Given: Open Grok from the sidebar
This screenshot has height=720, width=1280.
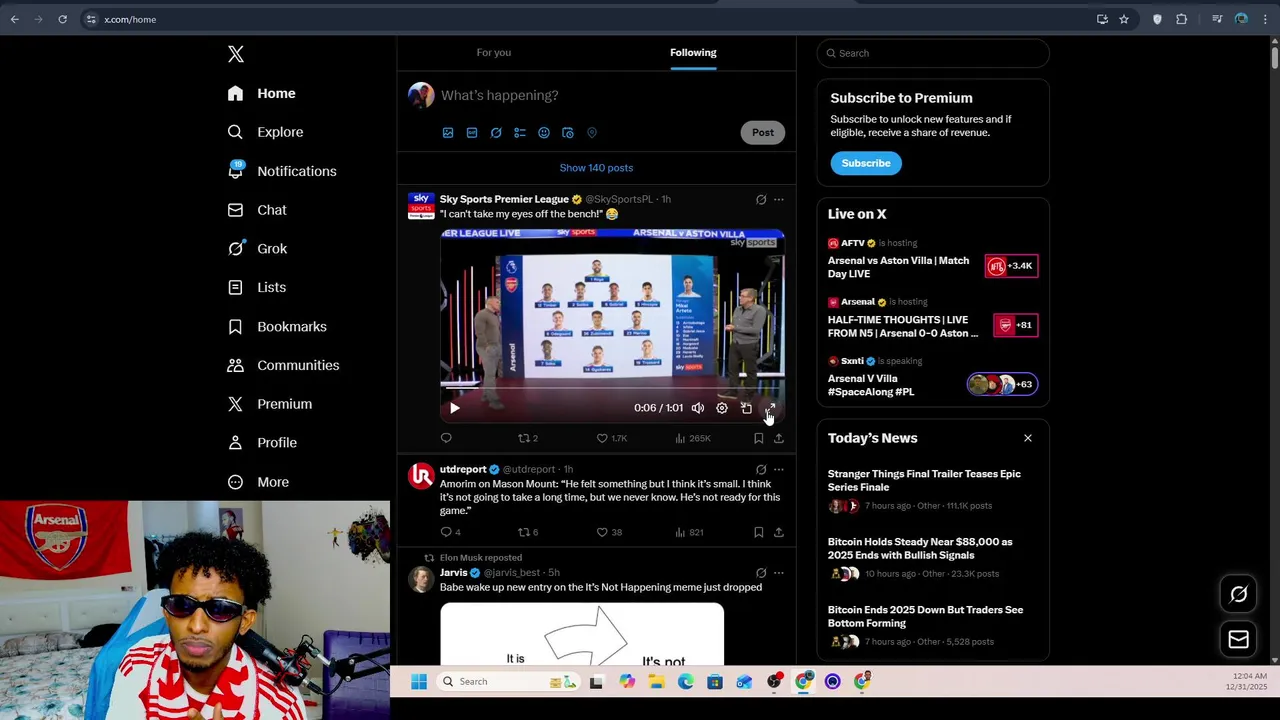Looking at the screenshot, I should [257, 248].
